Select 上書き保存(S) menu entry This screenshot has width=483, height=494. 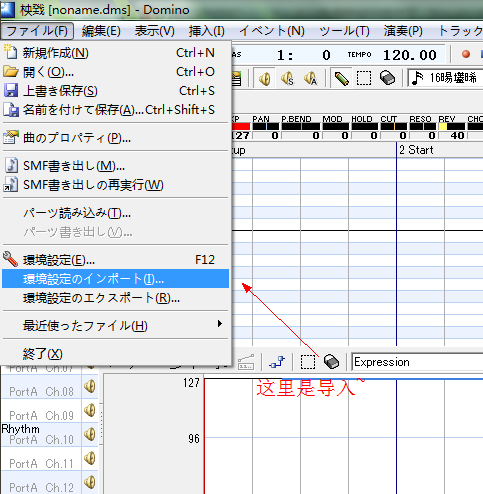click(115, 91)
